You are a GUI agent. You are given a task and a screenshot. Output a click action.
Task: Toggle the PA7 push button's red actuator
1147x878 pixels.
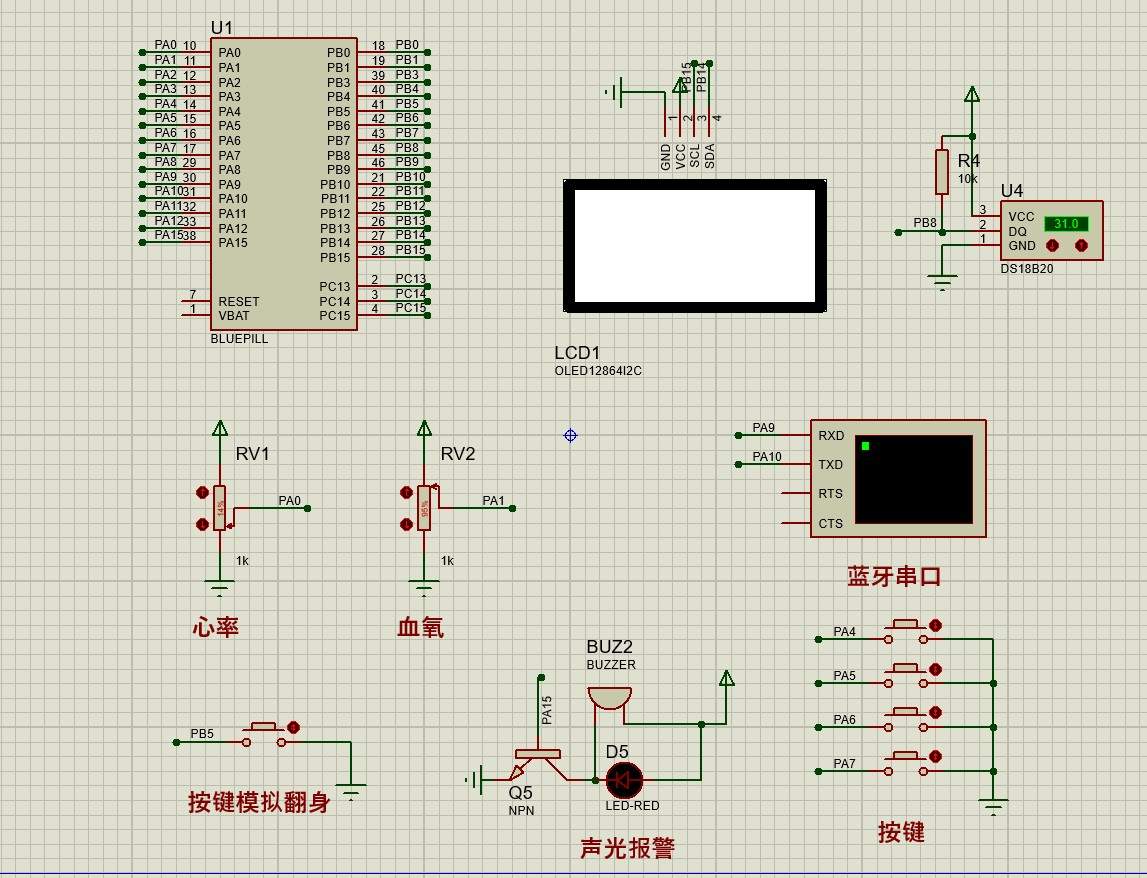935,757
